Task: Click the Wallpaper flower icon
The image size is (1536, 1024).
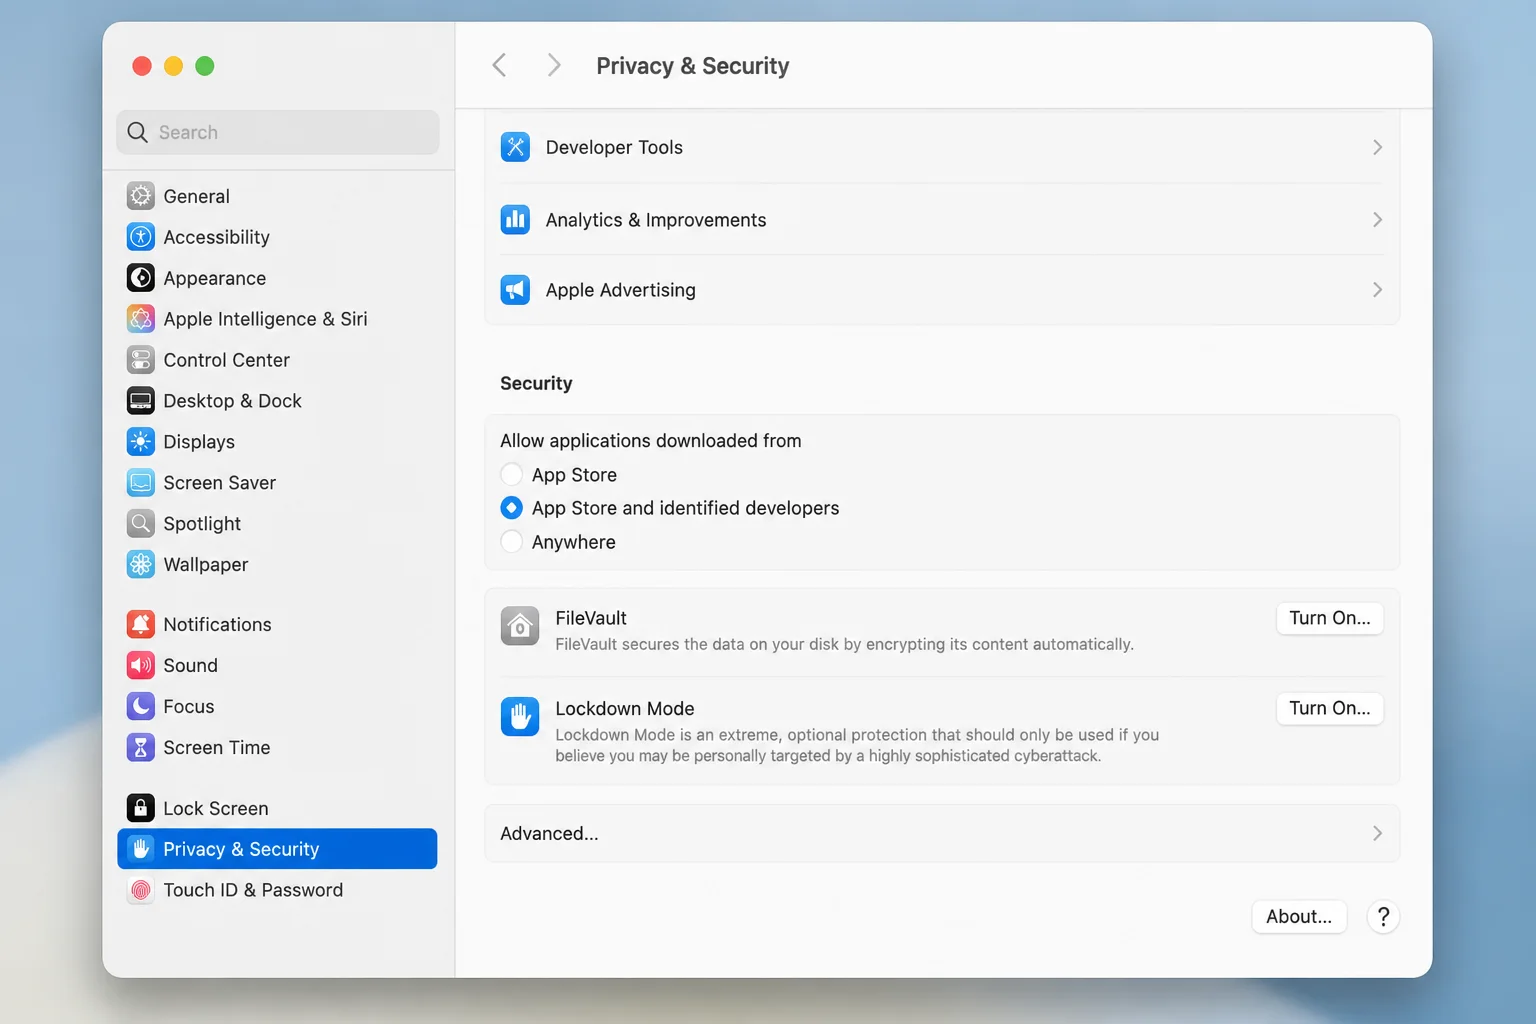Action: [141, 565]
